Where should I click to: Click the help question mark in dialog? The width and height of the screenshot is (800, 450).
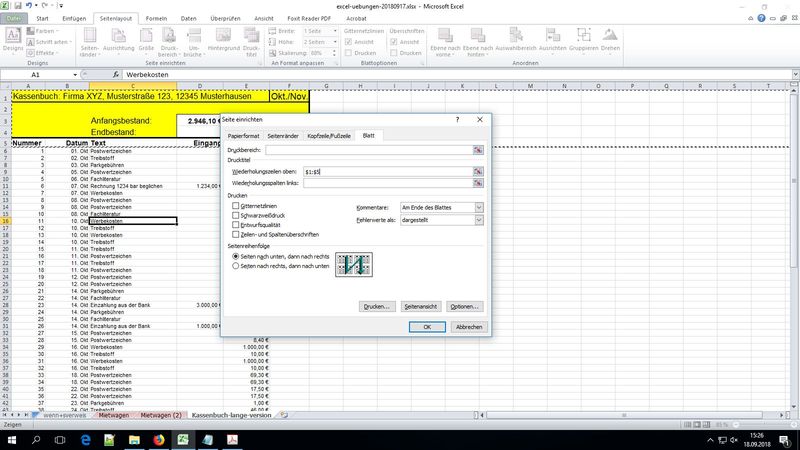tap(457, 120)
